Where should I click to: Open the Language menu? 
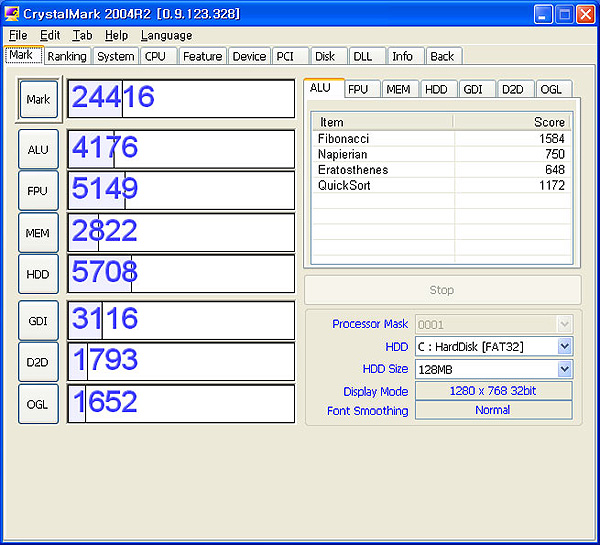(166, 35)
